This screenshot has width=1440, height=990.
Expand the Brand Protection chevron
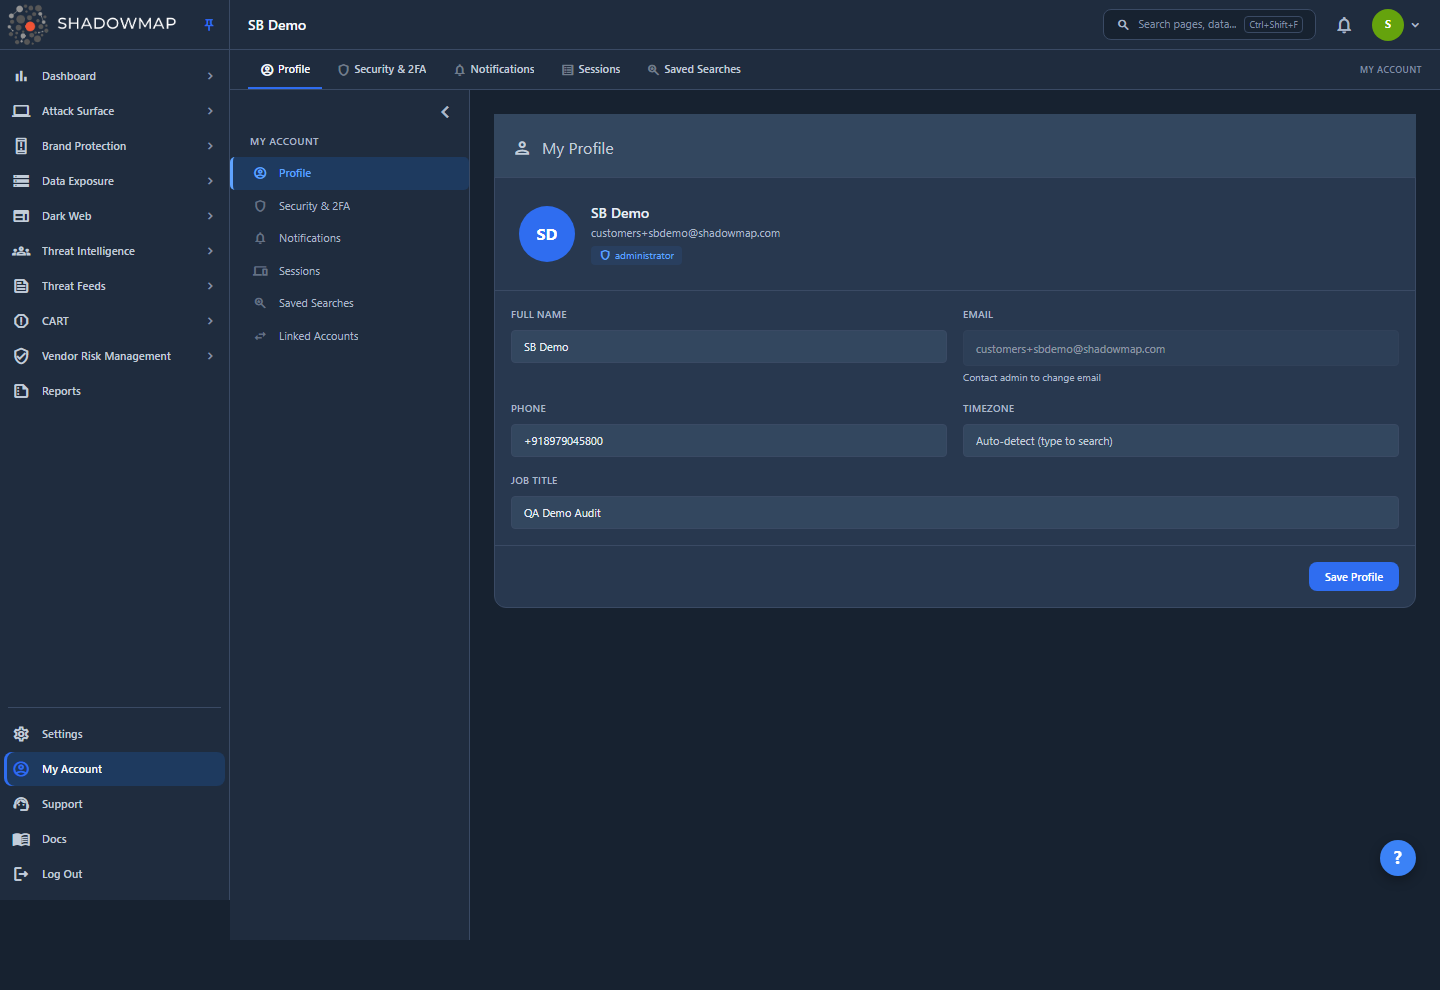tap(210, 146)
